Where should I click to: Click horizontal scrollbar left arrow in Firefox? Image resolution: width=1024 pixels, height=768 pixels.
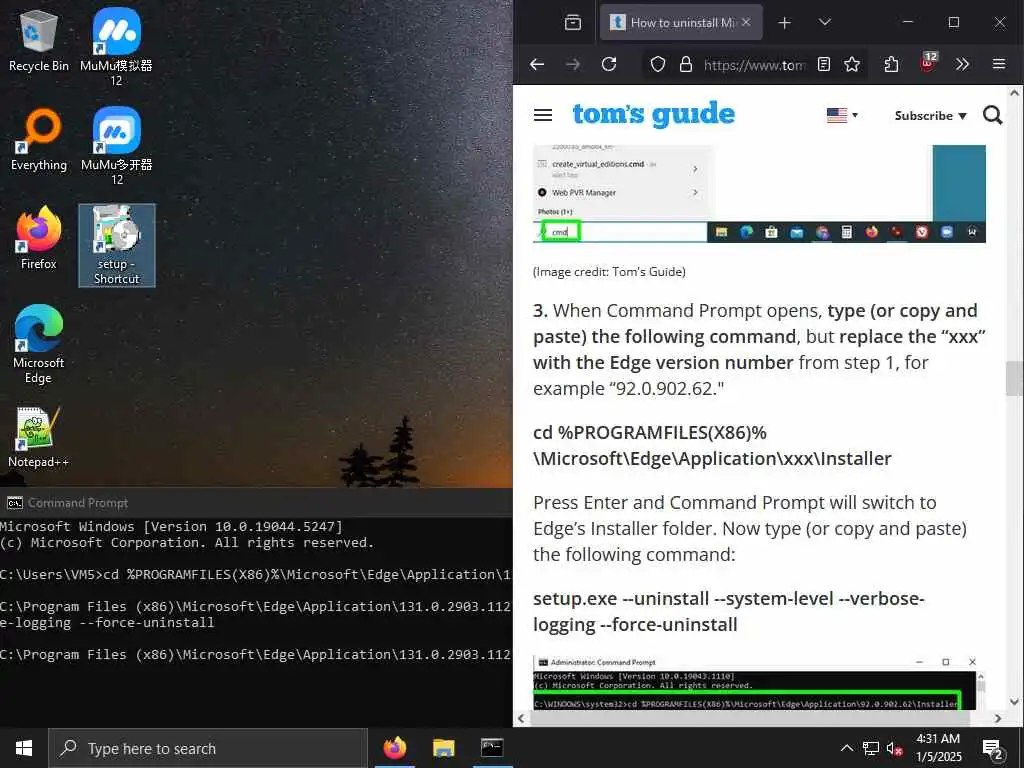point(520,718)
